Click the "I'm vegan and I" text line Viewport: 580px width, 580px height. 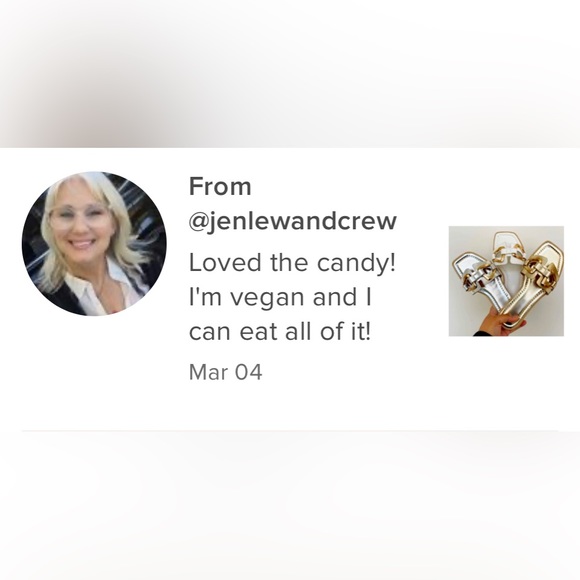pos(280,297)
